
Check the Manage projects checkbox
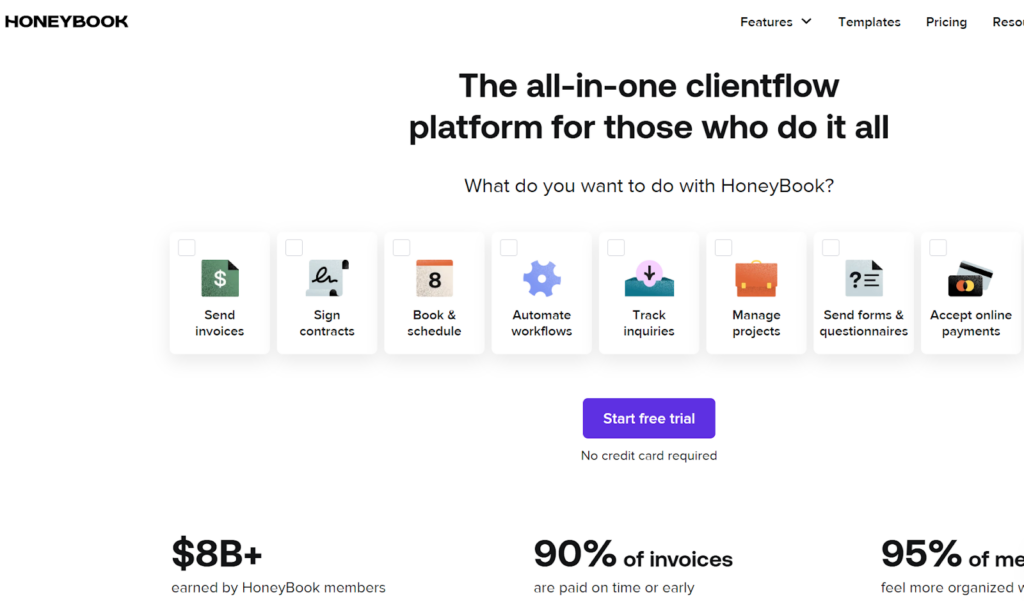(723, 248)
